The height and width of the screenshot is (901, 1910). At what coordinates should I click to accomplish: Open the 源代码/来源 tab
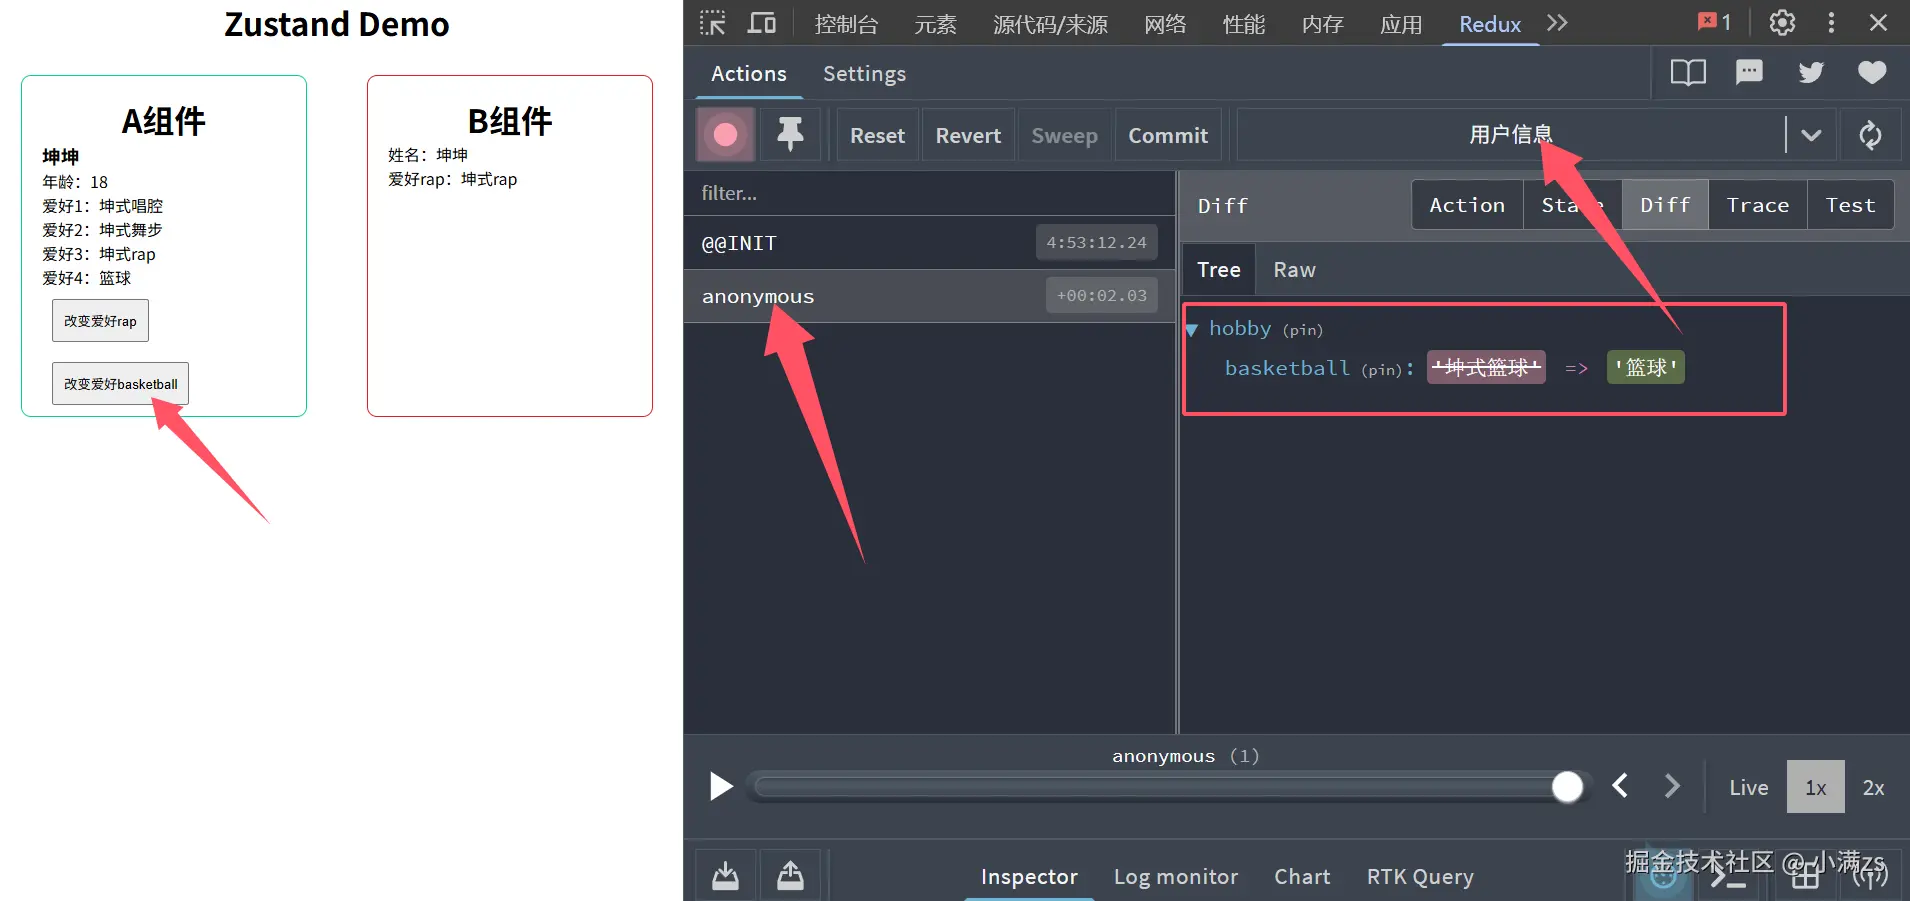1050,24
